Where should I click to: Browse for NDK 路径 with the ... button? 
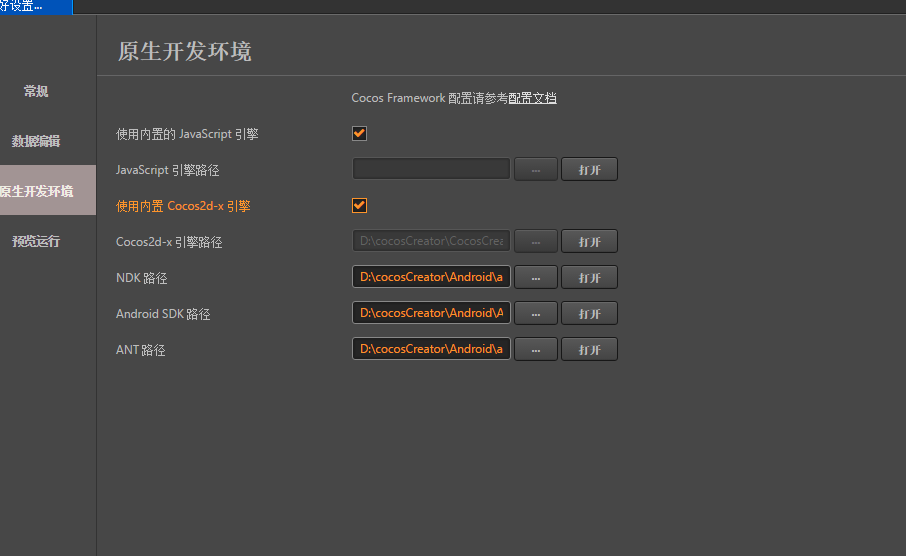(x=536, y=277)
